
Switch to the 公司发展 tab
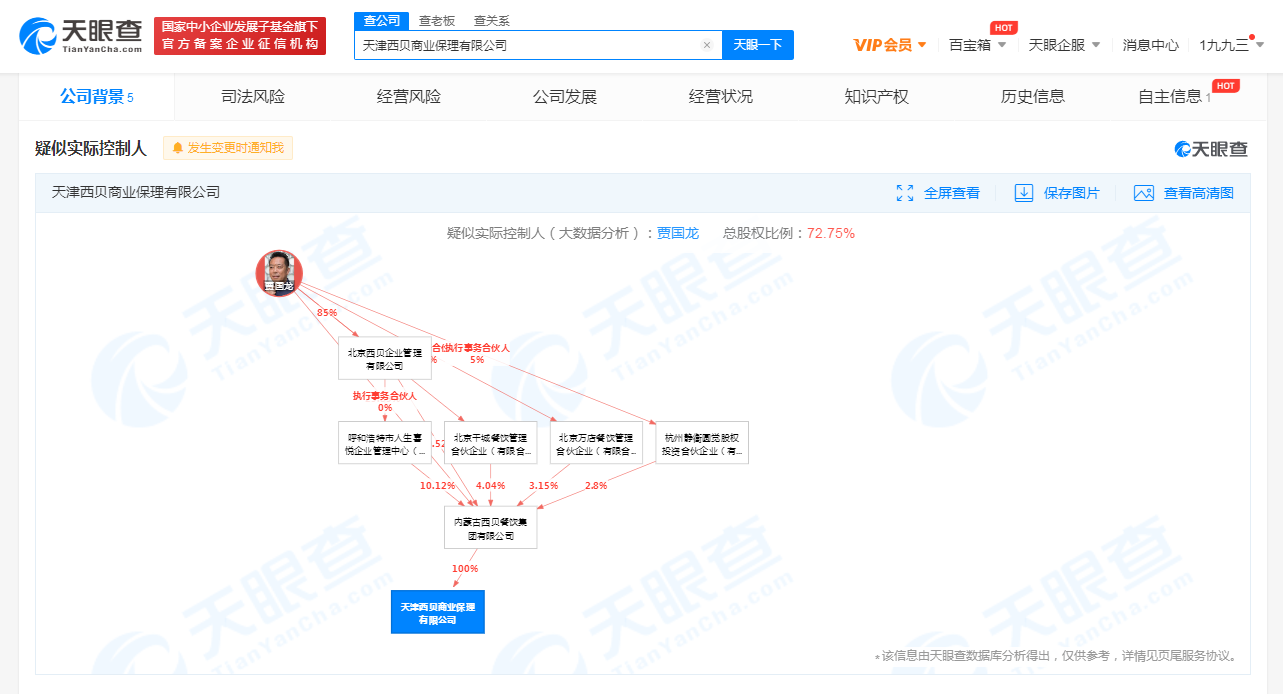(x=565, y=97)
